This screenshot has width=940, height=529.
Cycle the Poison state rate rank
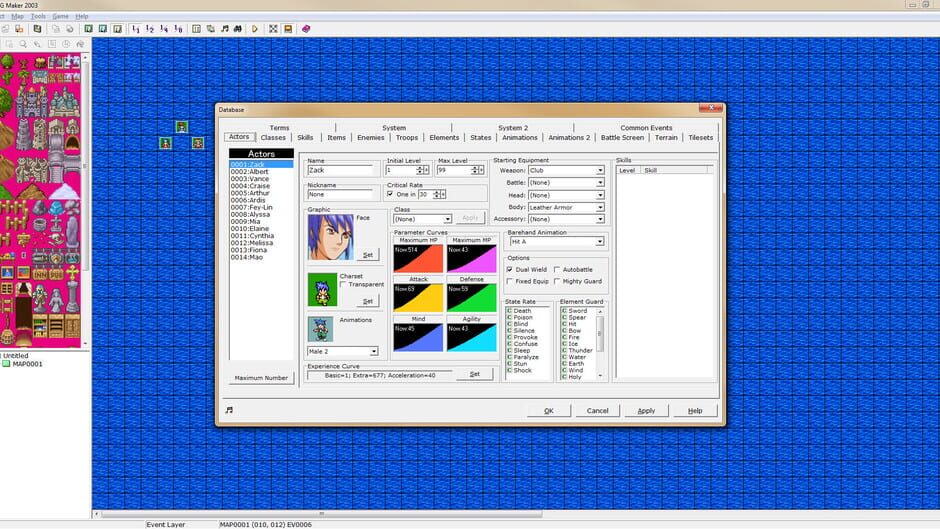pyautogui.click(x=509, y=317)
